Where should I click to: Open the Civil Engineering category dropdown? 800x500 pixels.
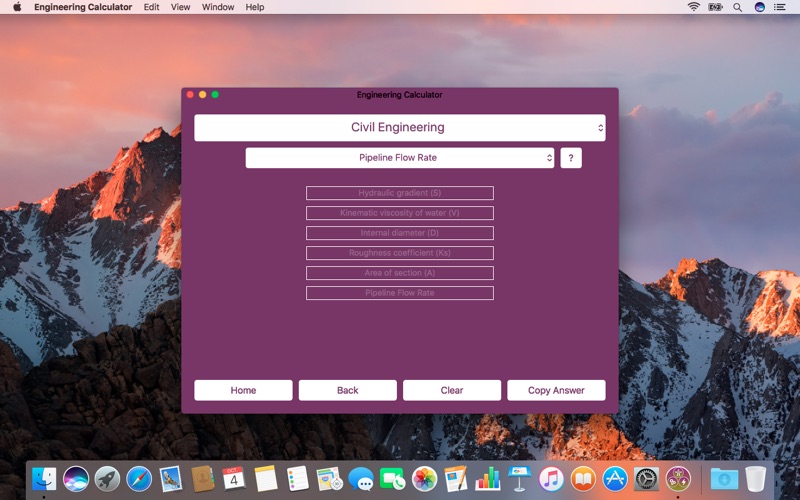[x=399, y=128]
